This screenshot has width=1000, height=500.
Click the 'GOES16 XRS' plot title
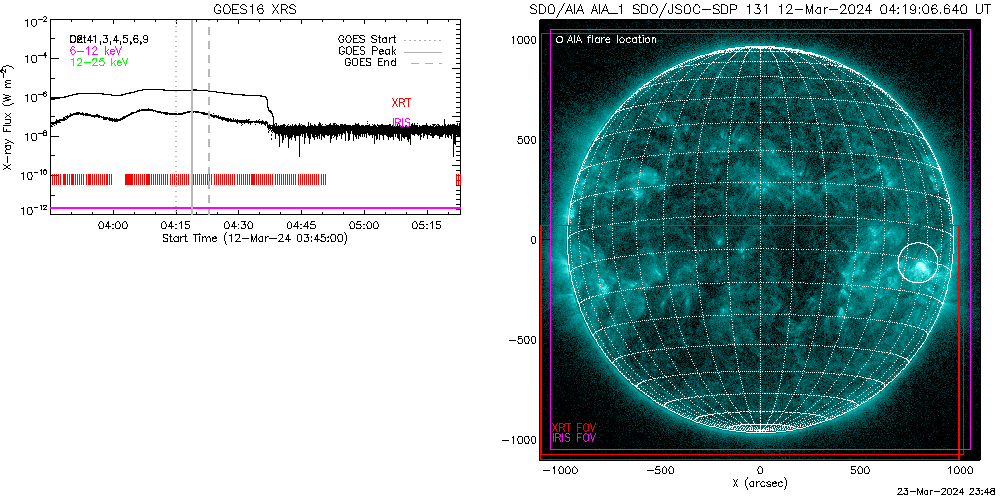coord(255,10)
